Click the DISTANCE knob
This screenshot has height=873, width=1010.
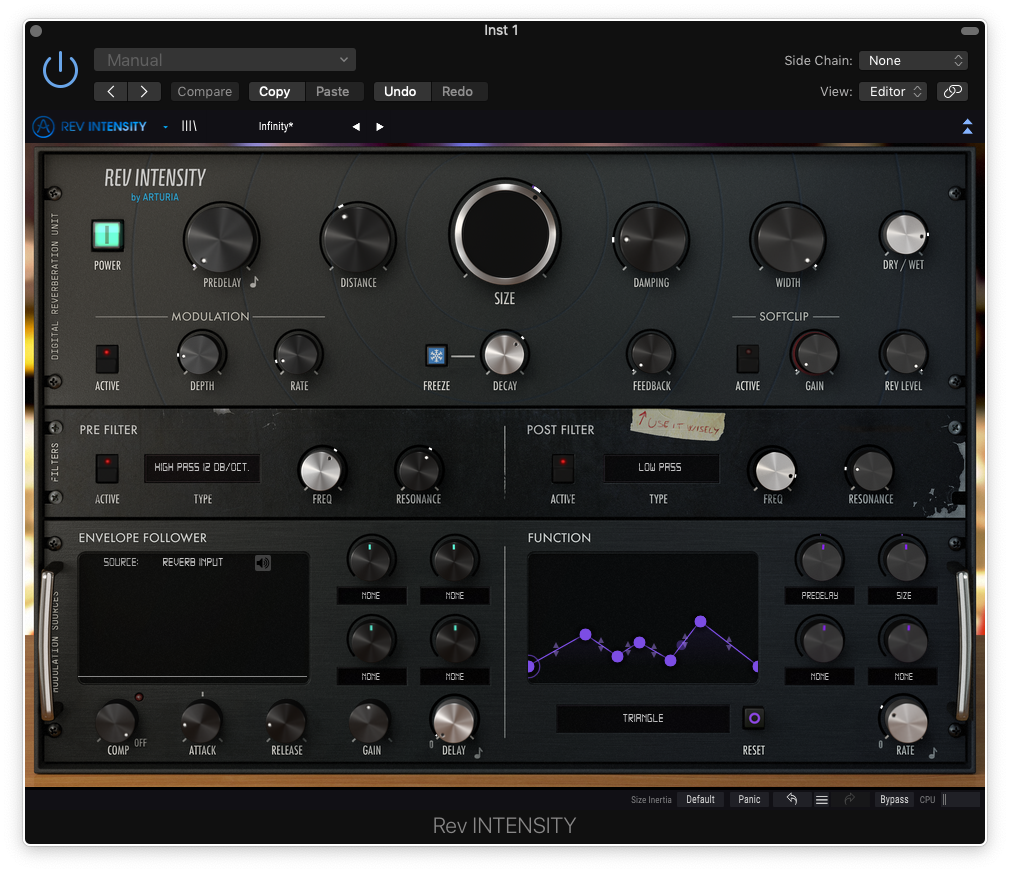click(357, 239)
